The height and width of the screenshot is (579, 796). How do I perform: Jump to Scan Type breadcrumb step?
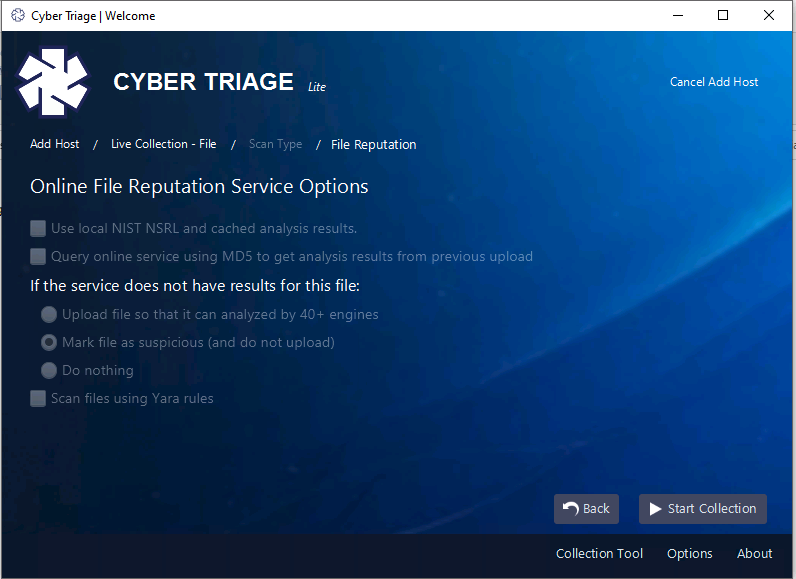[275, 145]
